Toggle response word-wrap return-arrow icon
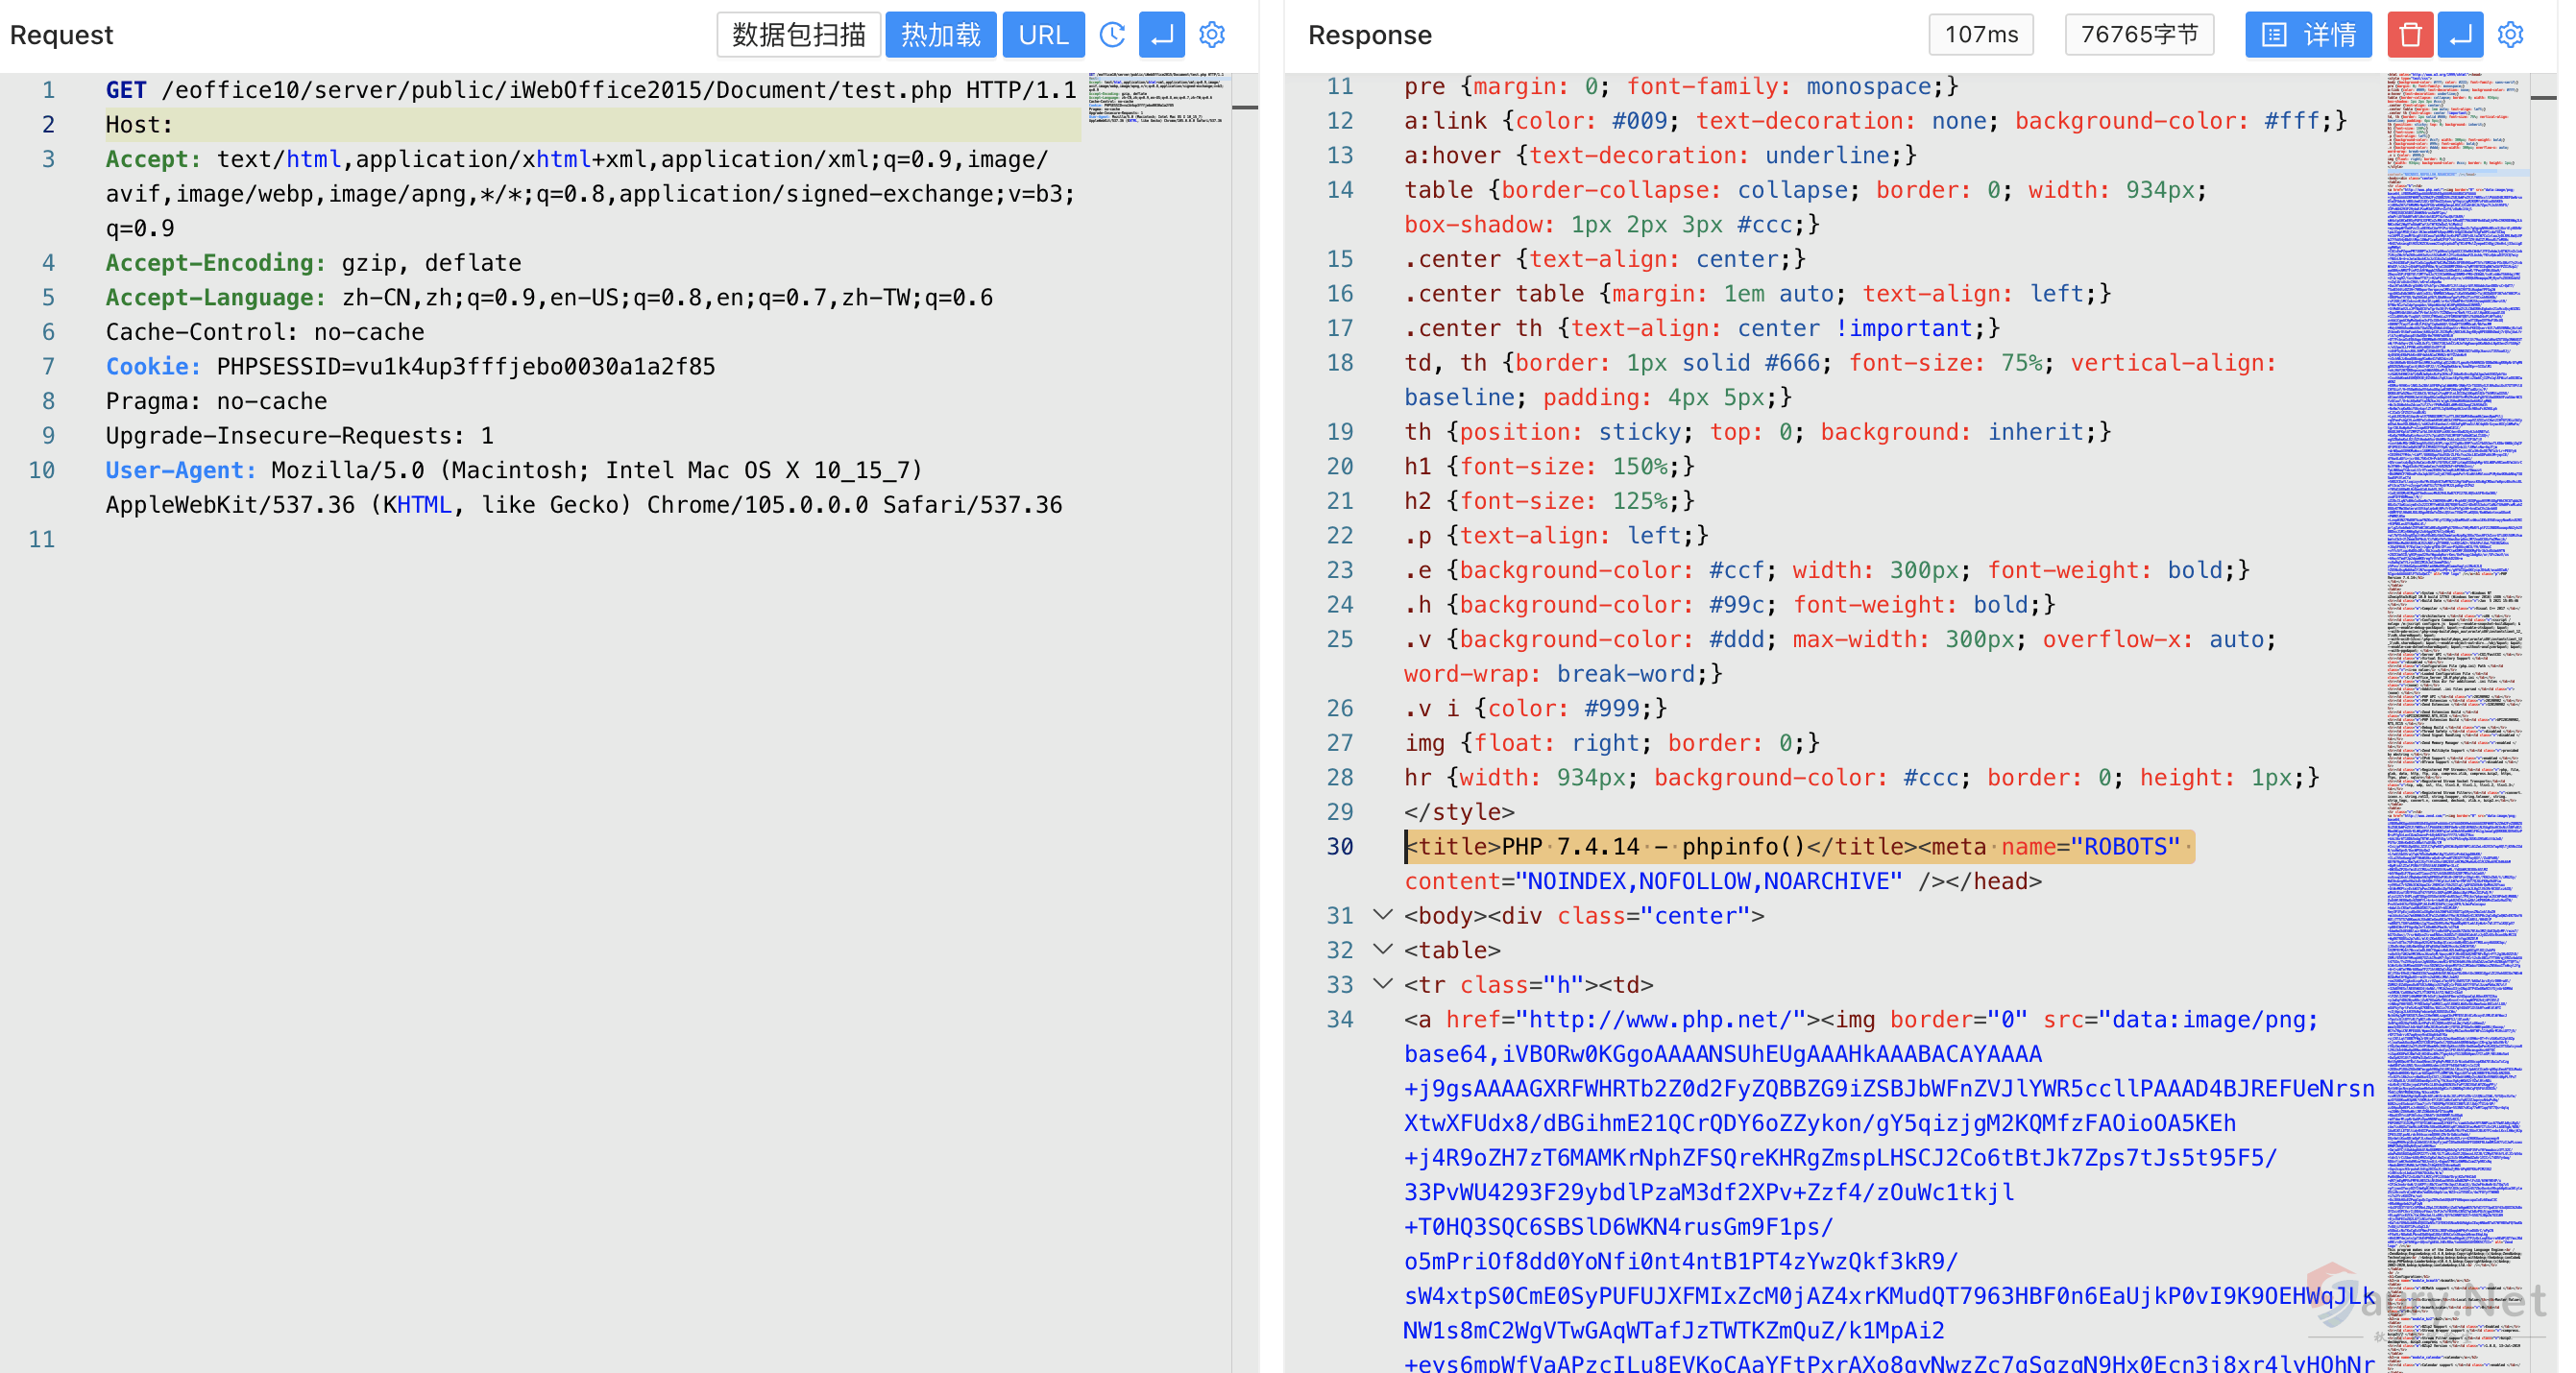This screenshot has width=2576, height=1373. pos(2461,35)
